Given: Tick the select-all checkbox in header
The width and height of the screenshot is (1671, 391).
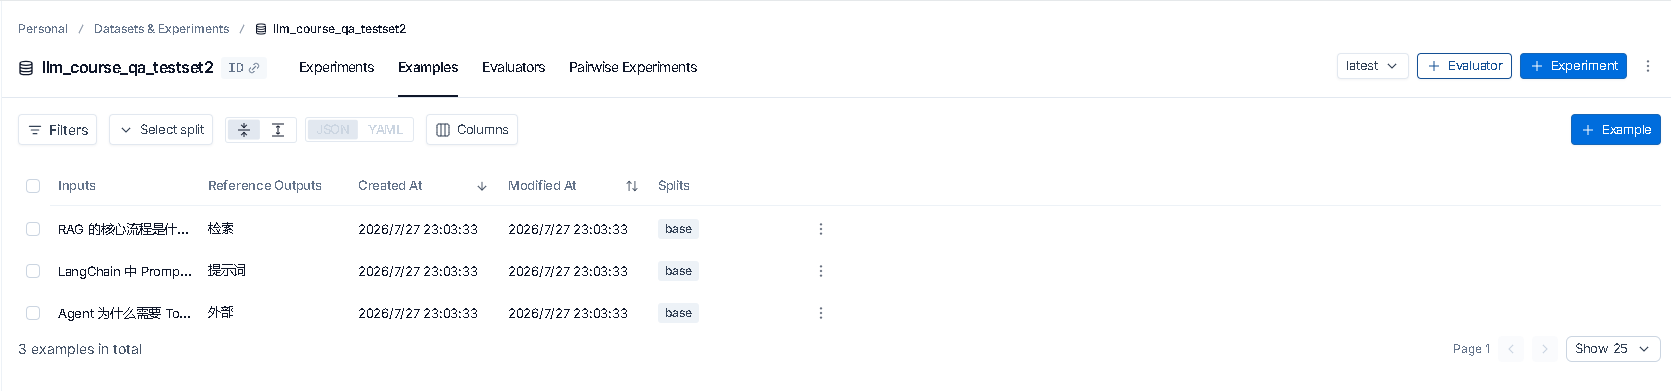Looking at the screenshot, I should pyautogui.click(x=33, y=186).
